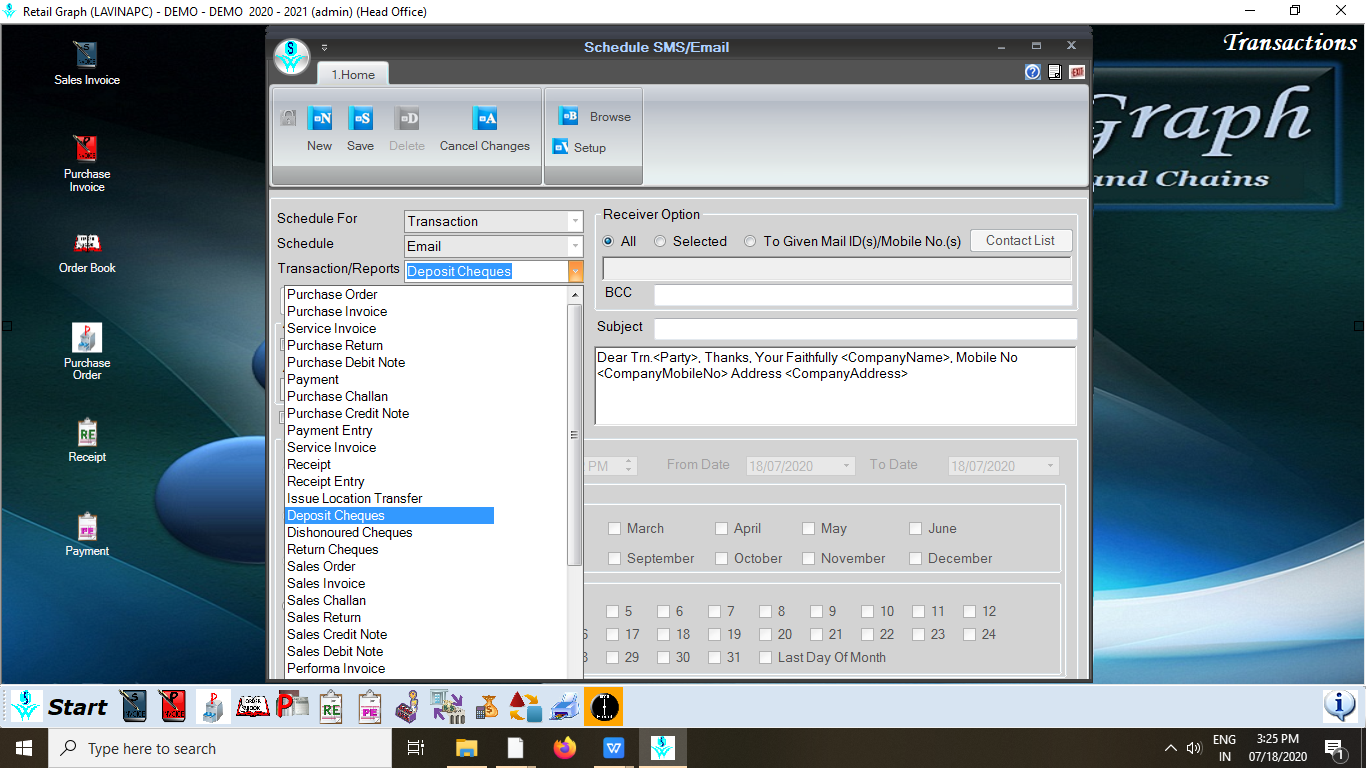The image size is (1366, 768).
Task: Choose Dishonoured Cheques in the dropdown list
Action: point(350,532)
